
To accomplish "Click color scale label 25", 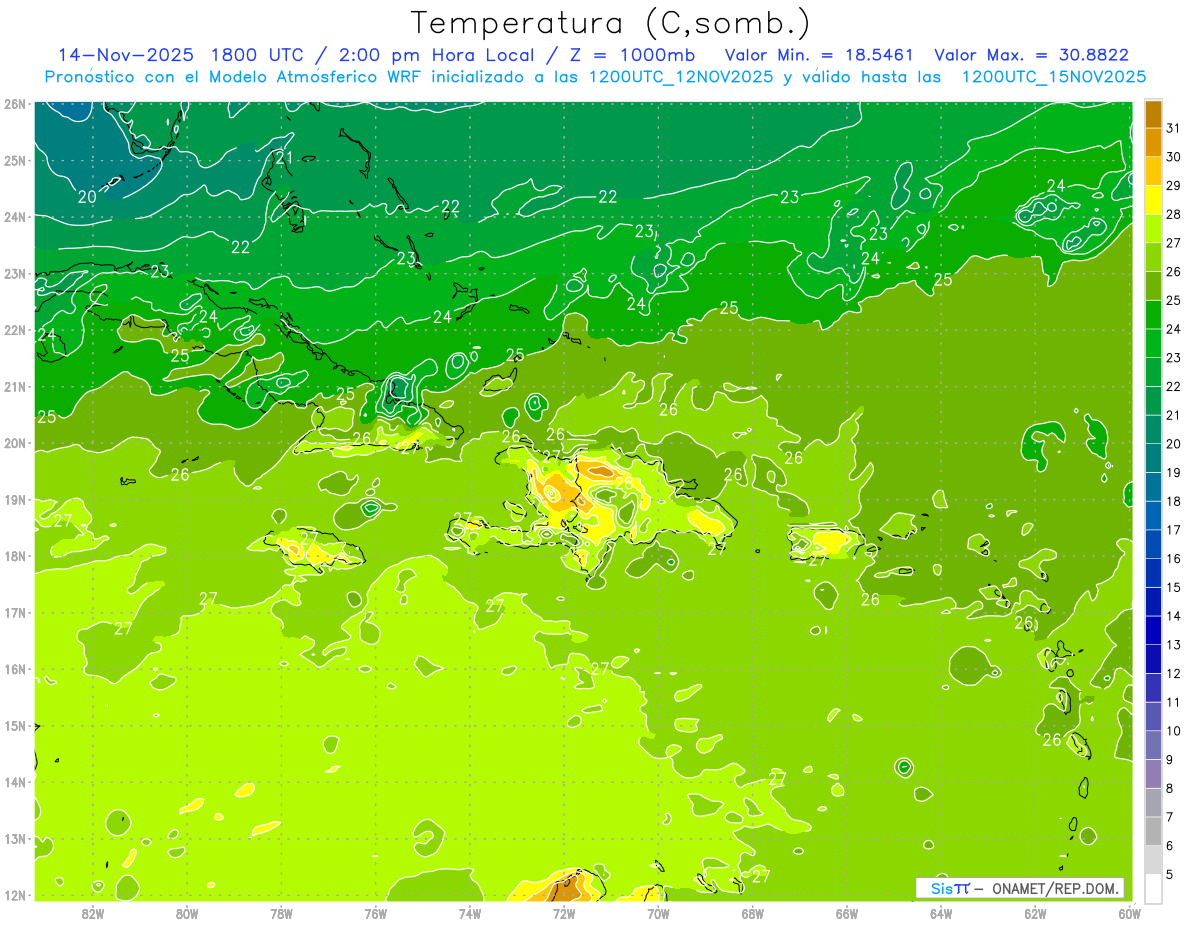I will tap(1174, 300).
